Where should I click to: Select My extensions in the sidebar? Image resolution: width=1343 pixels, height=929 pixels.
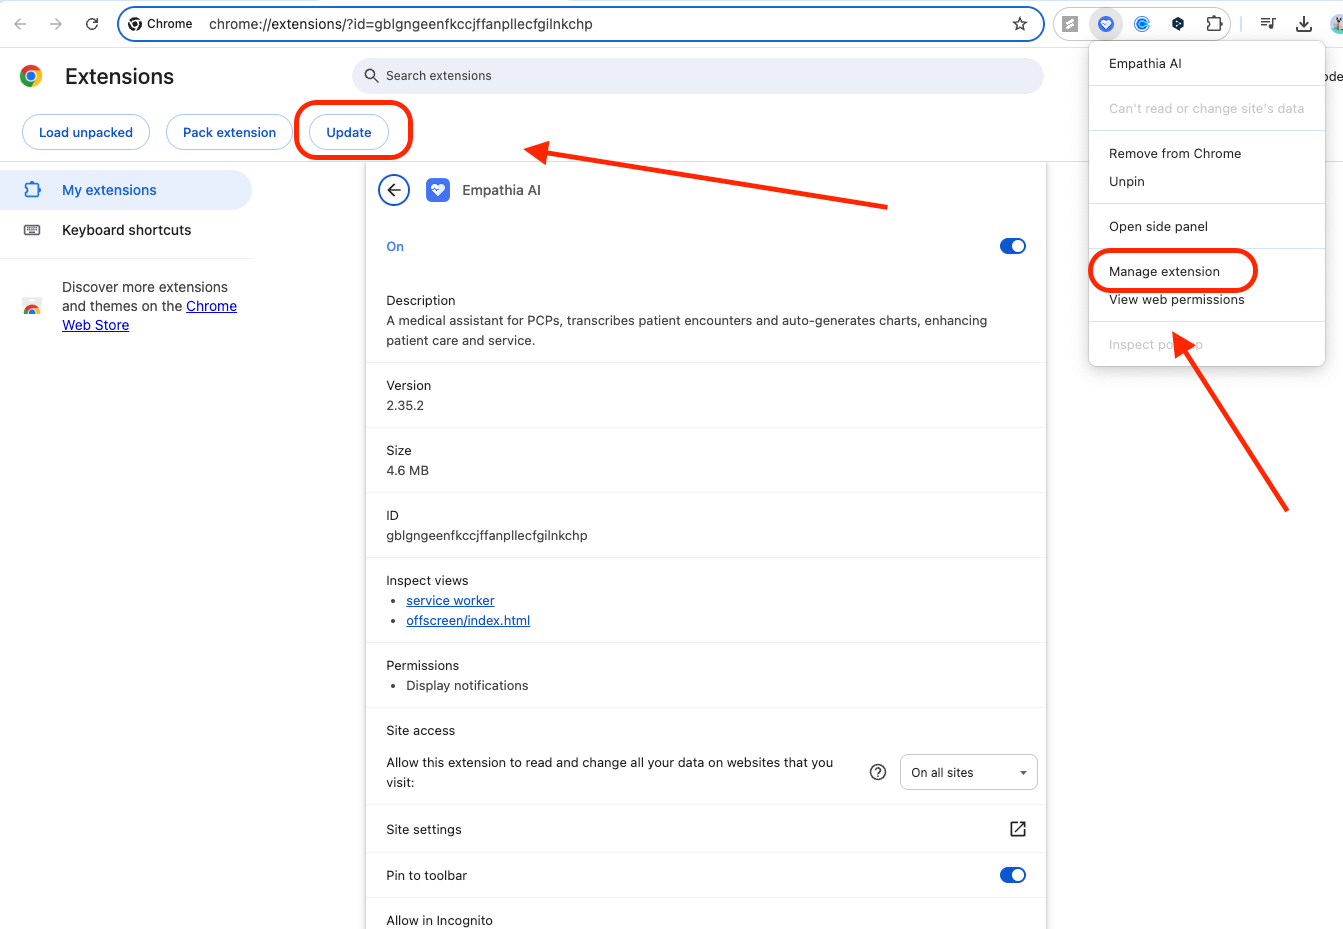[x=126, y=190]
